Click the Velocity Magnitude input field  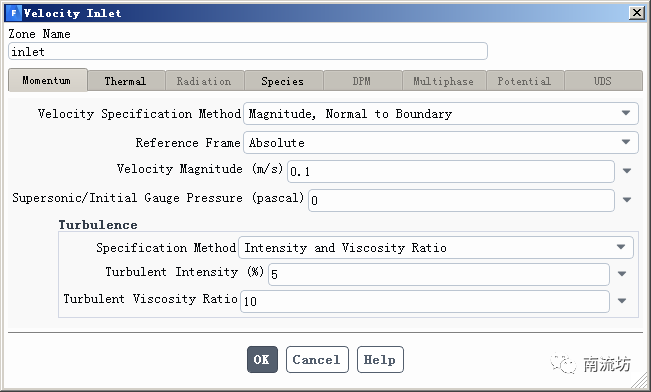(x=450, y=171)
